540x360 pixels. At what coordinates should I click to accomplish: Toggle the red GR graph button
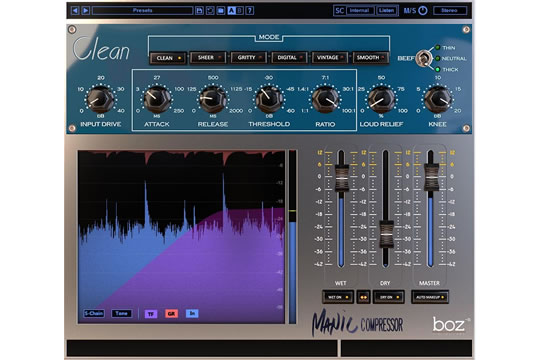tap(171, 314)
